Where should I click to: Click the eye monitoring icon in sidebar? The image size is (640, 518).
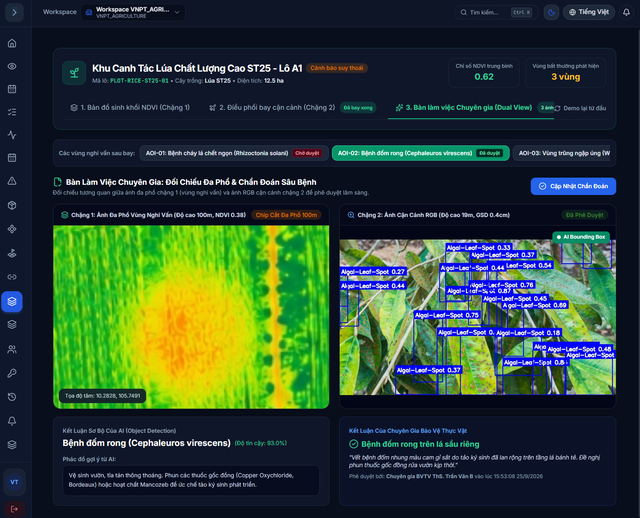pos(12,66)
